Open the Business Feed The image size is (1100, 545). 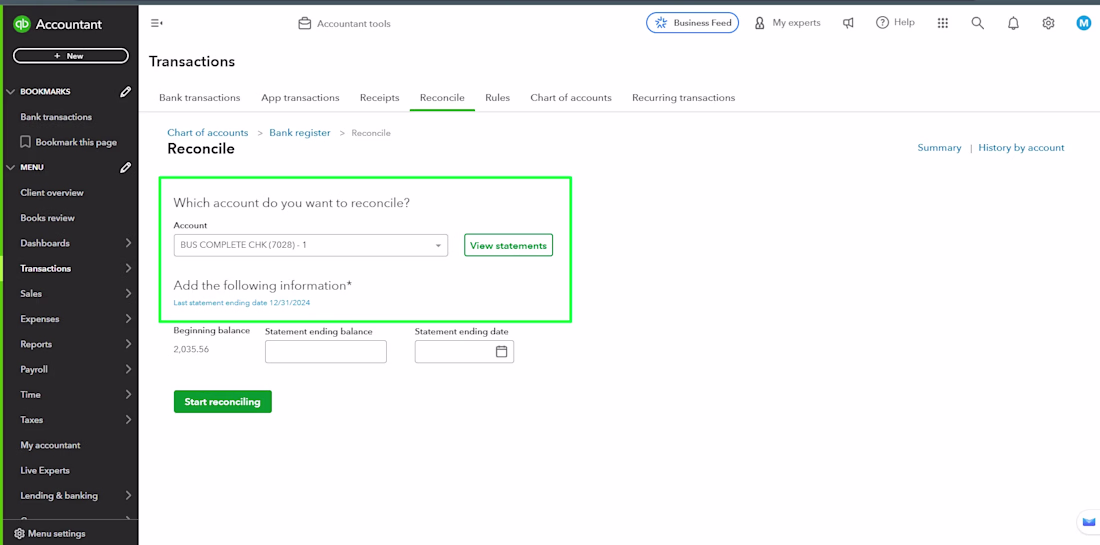[x=692, y=23]
